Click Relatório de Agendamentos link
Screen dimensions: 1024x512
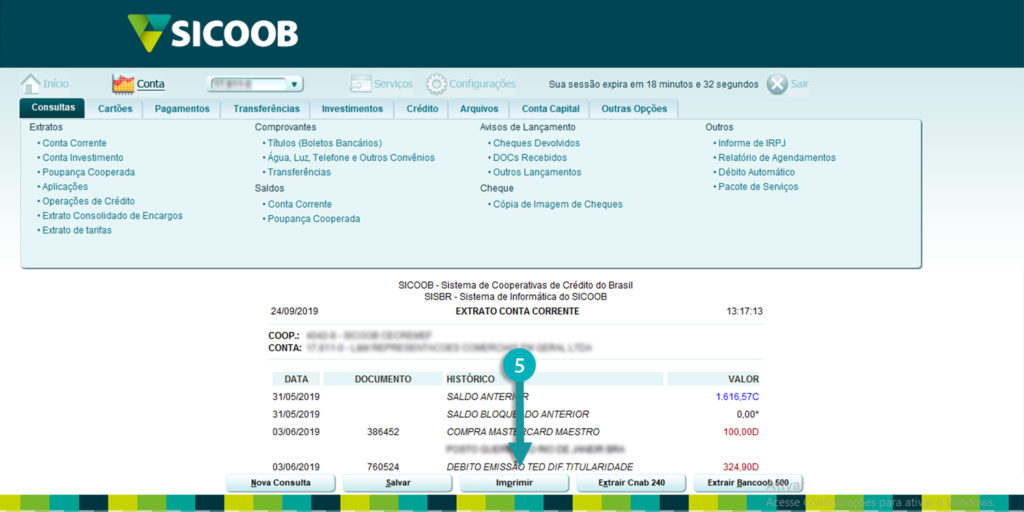click(776, 157)
